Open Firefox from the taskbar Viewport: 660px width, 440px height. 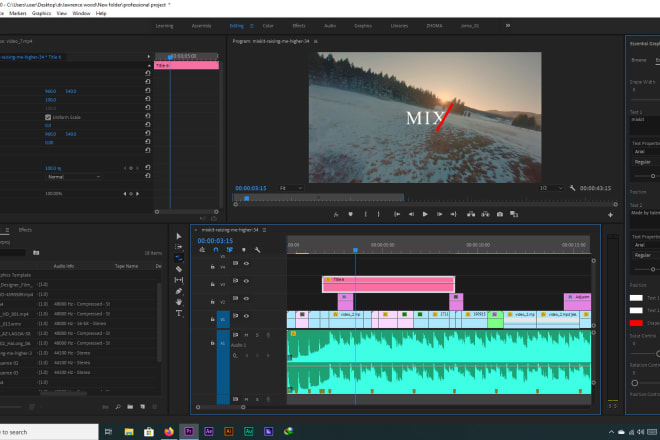169,432
